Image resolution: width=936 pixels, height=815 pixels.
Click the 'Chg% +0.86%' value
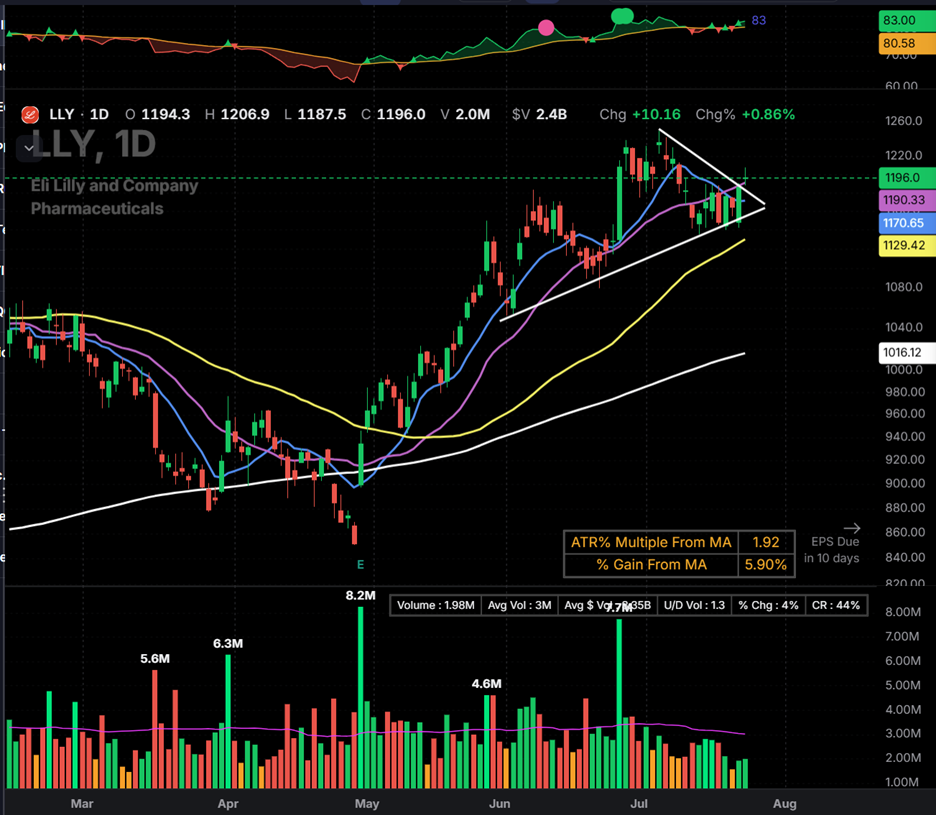click(x=745, y=115)
